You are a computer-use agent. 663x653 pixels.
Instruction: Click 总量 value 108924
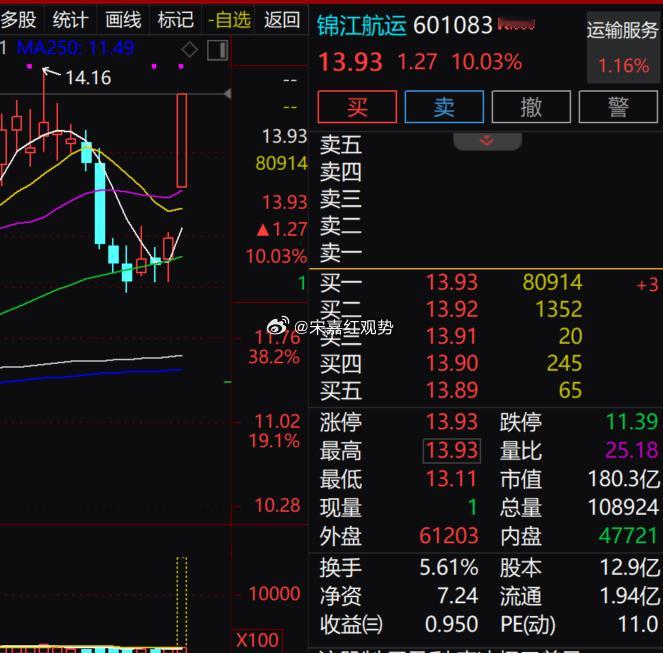624,507
